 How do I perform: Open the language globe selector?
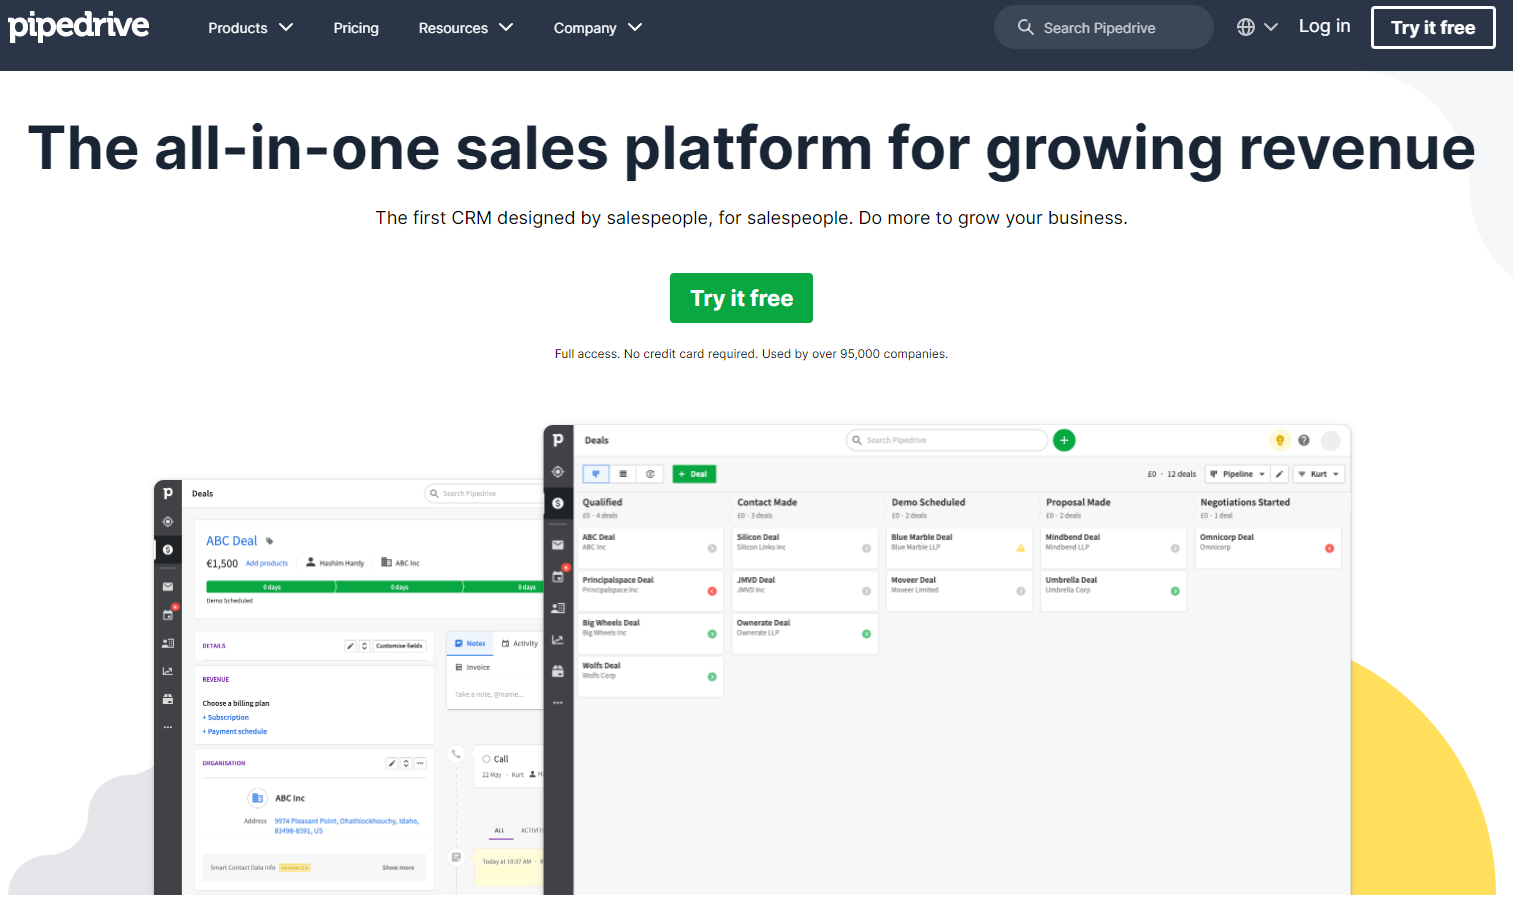point(1257,27)
